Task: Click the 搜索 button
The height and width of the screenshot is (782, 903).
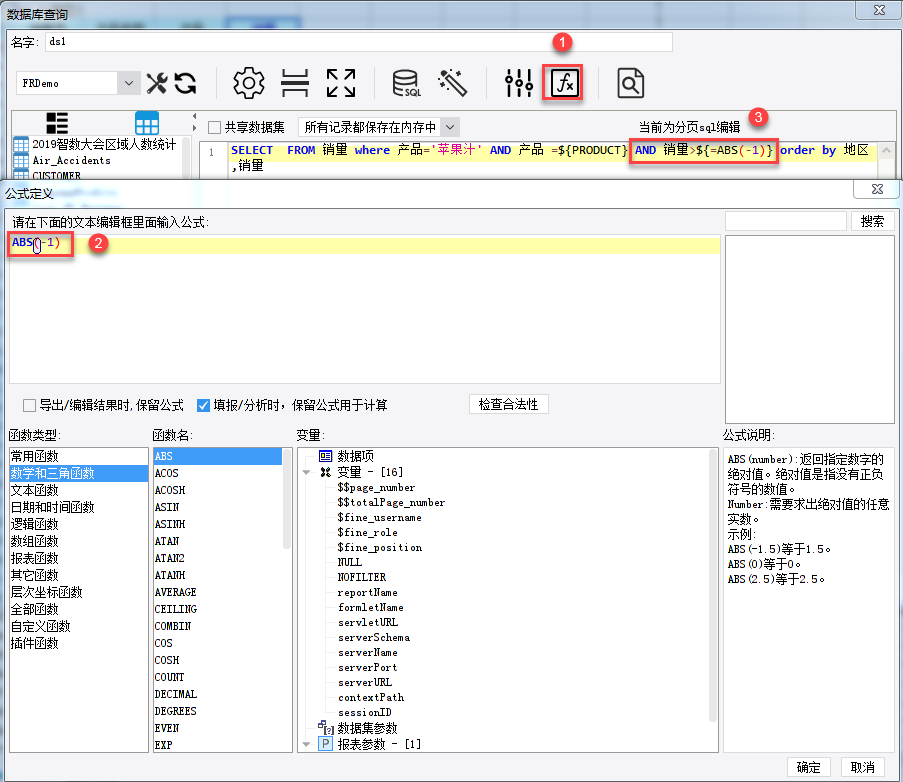Action: pos(872,221)
